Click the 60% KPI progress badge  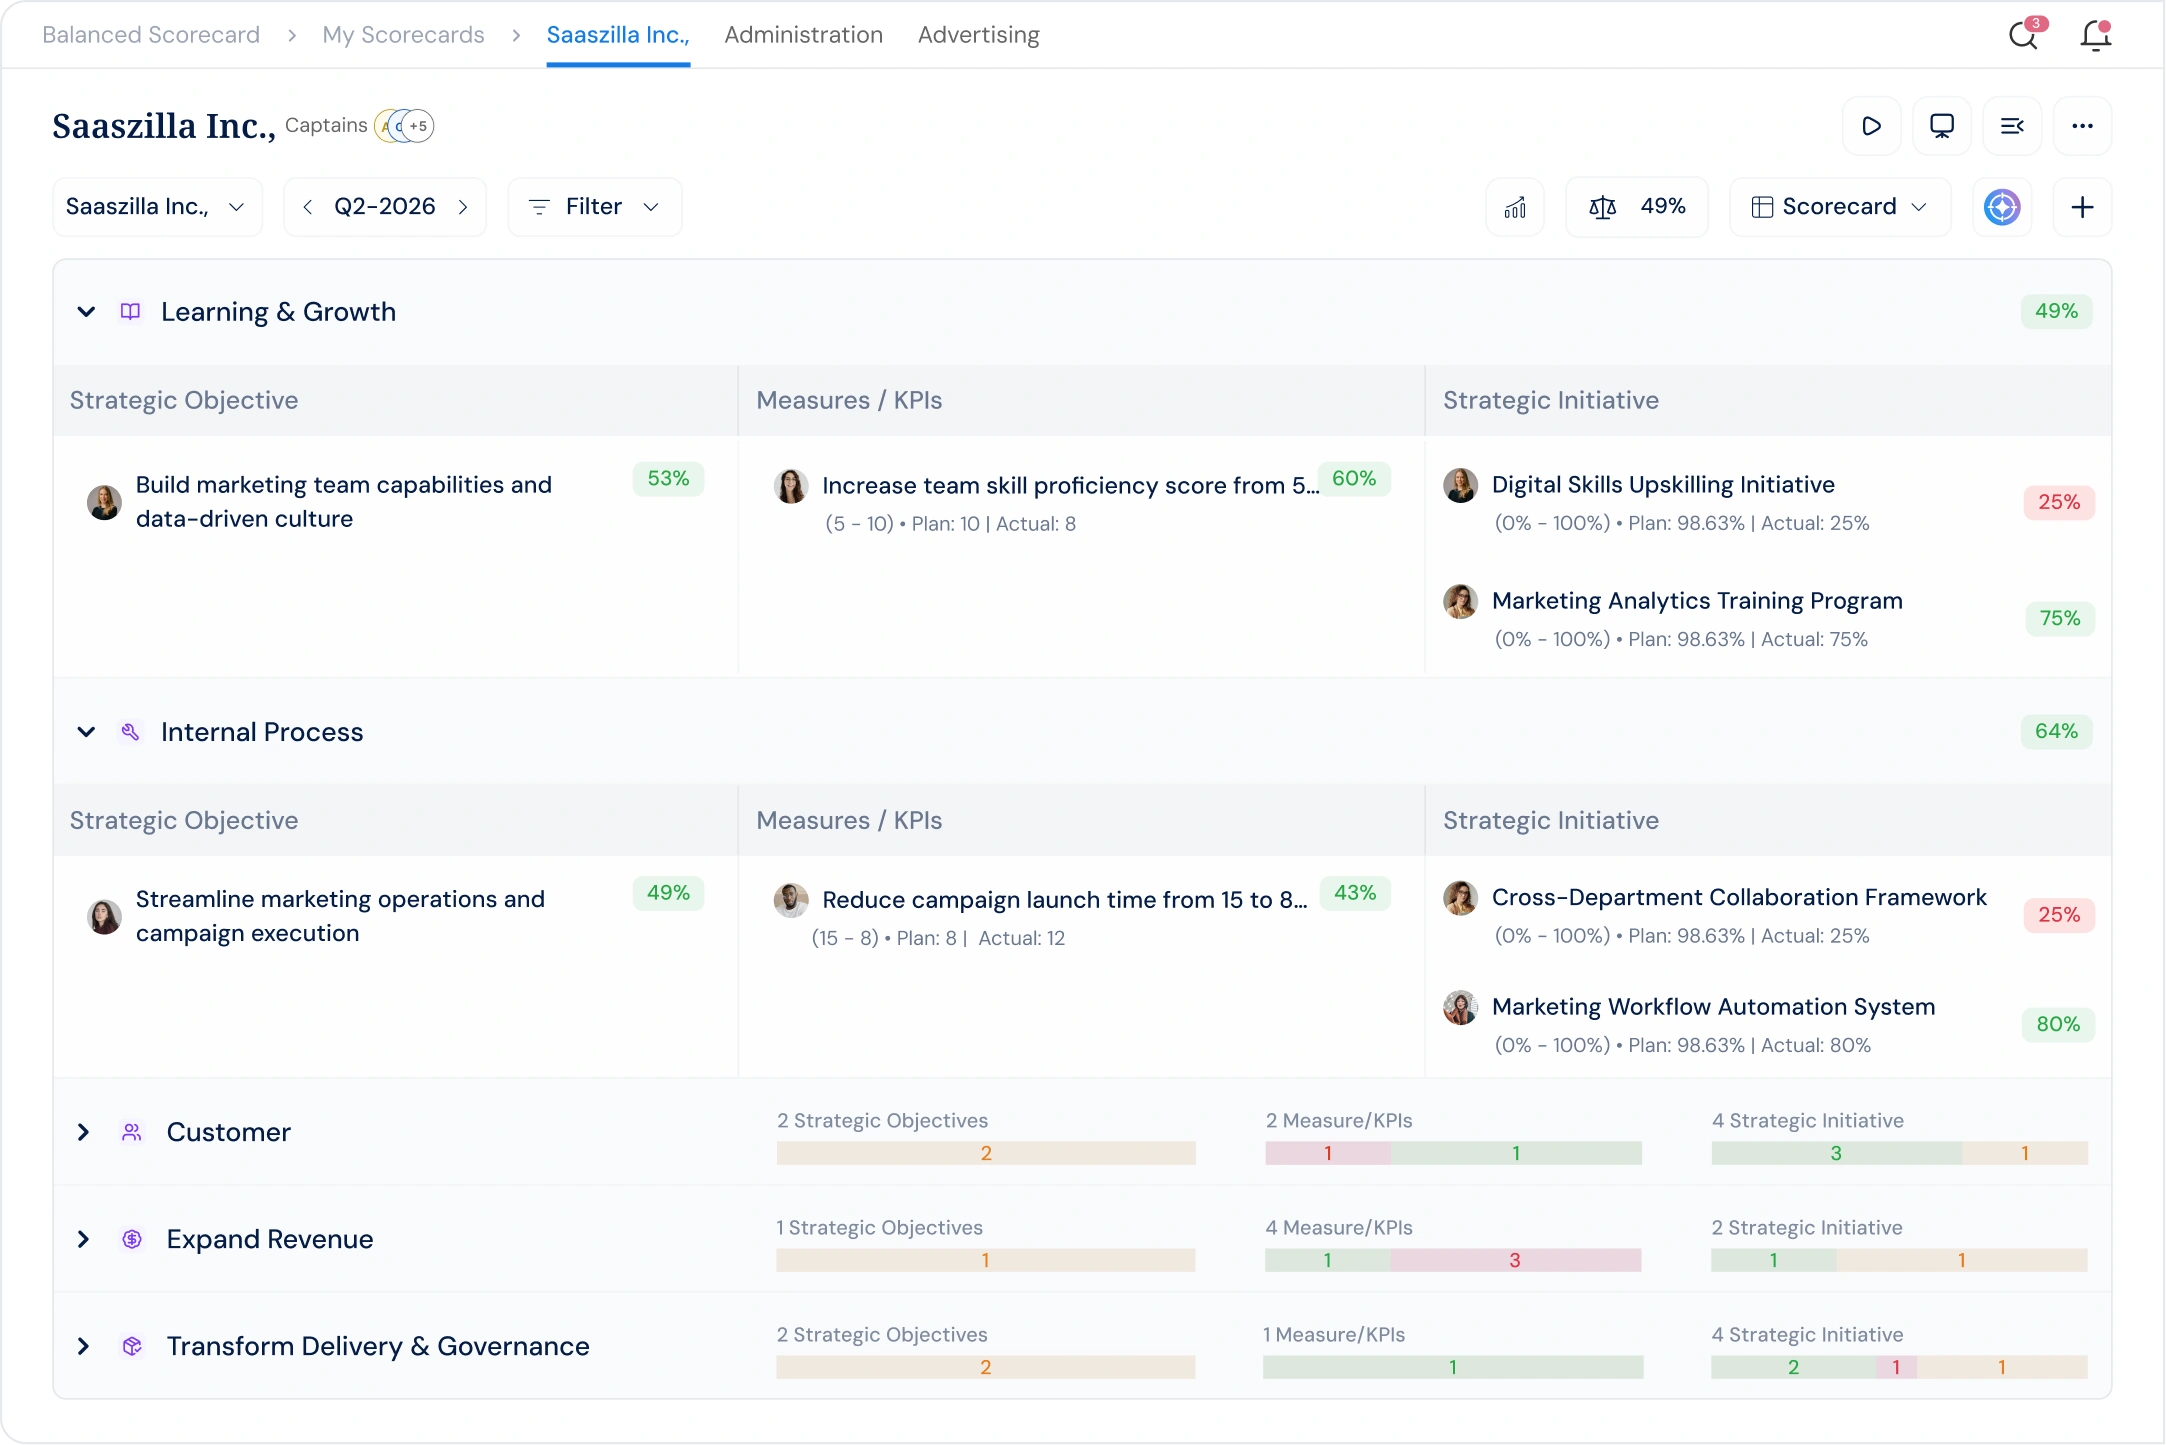(x=1354, y=479)
